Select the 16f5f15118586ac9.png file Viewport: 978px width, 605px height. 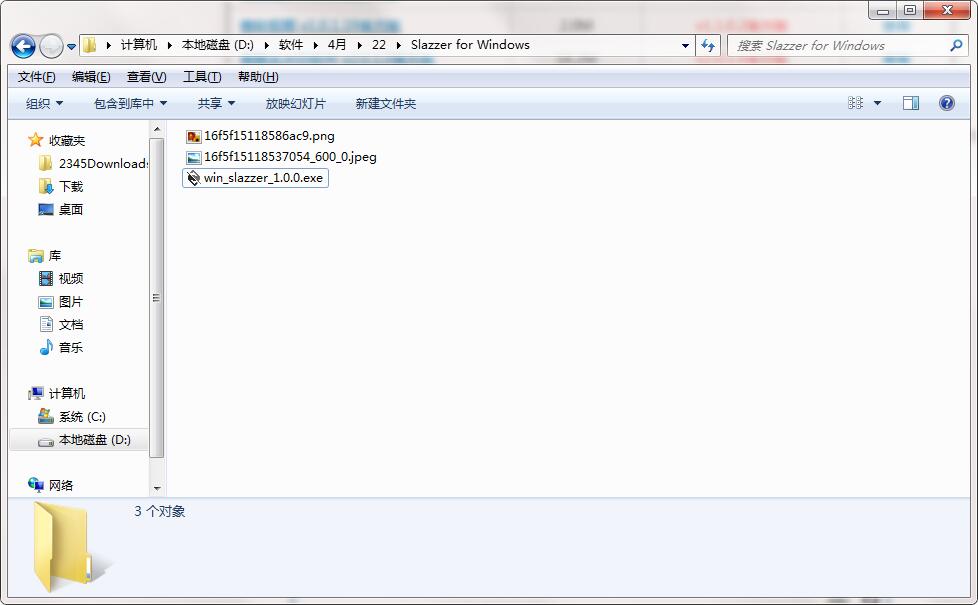click(268, 135)
